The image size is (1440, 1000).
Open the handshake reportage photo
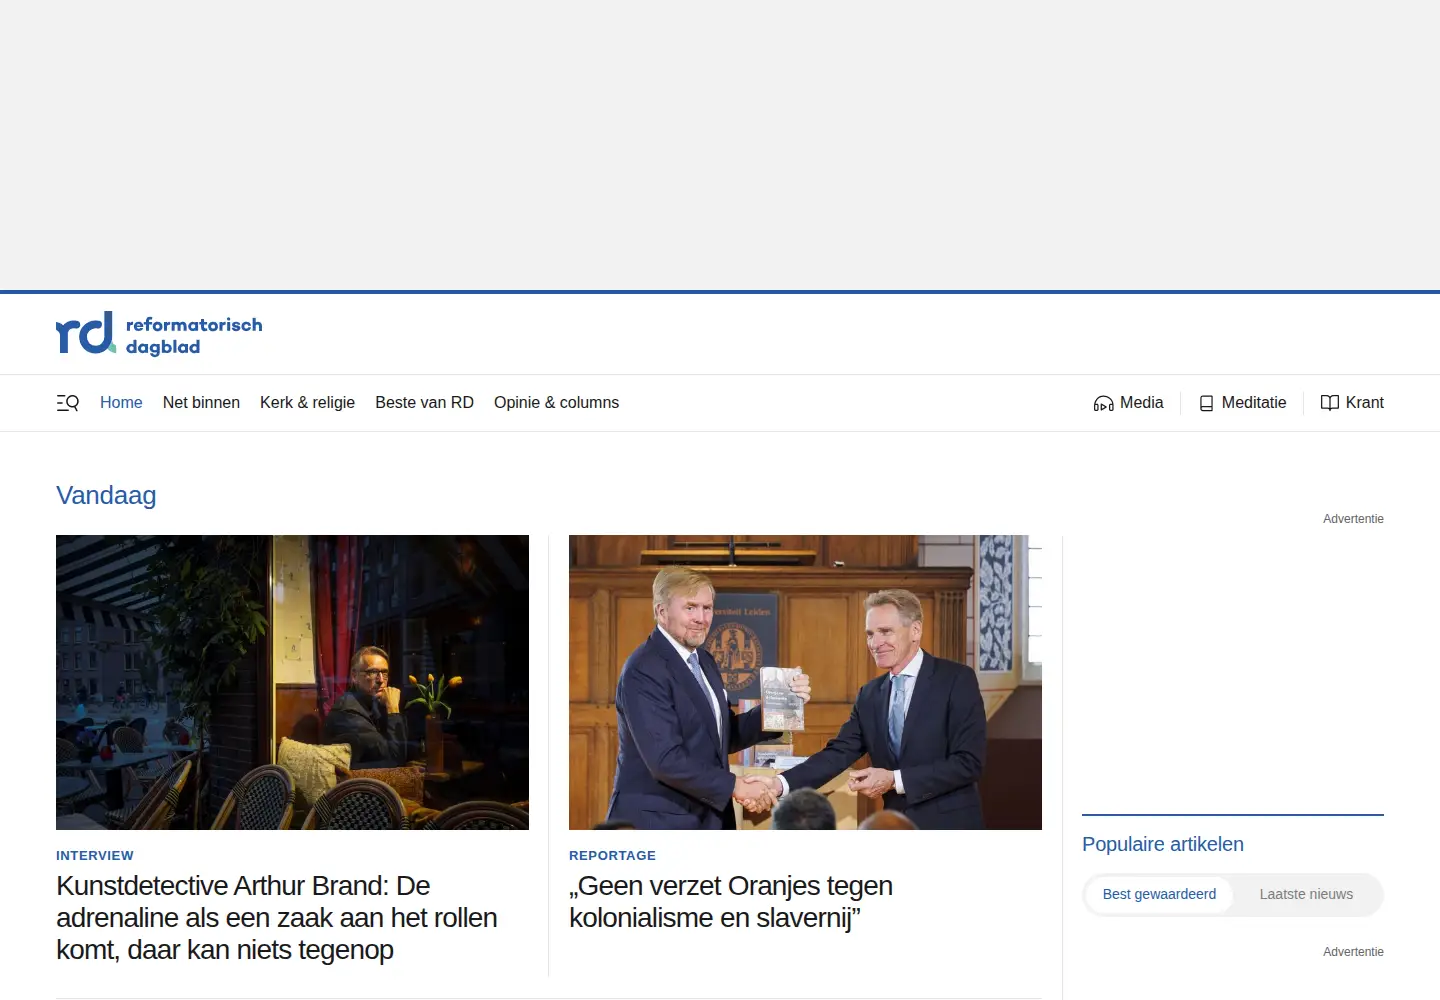pos(805,682)
